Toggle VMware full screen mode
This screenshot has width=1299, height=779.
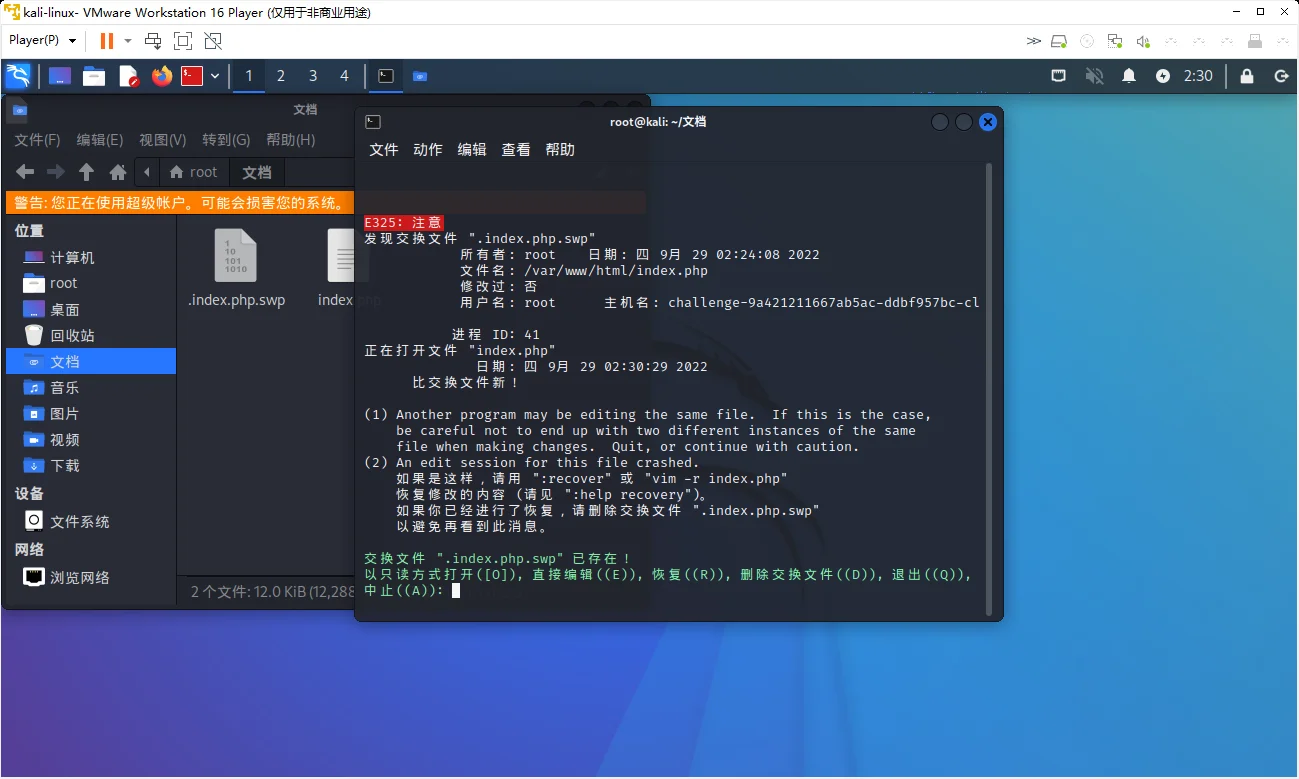tap(183, 41)
